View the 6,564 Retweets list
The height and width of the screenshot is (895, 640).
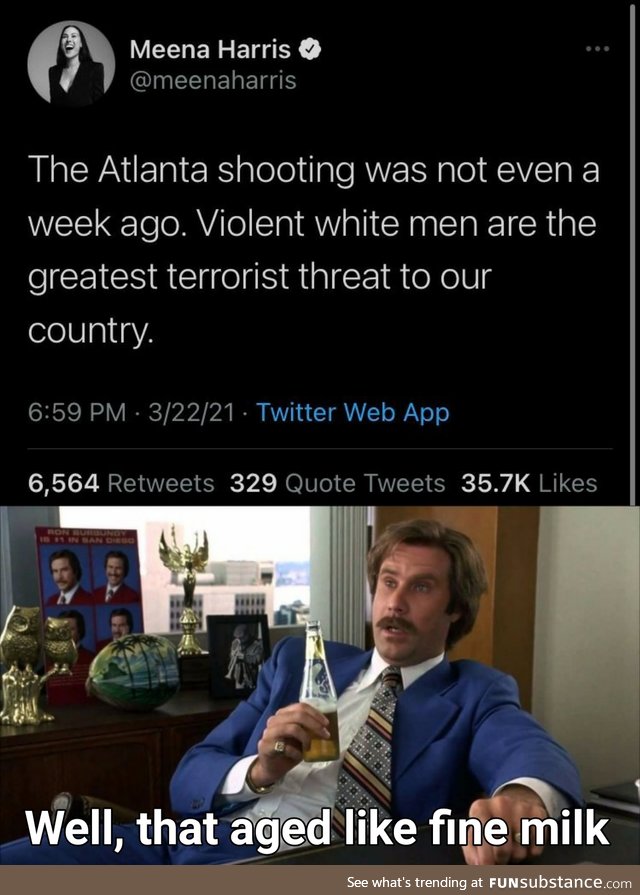[x=121, y=483]
